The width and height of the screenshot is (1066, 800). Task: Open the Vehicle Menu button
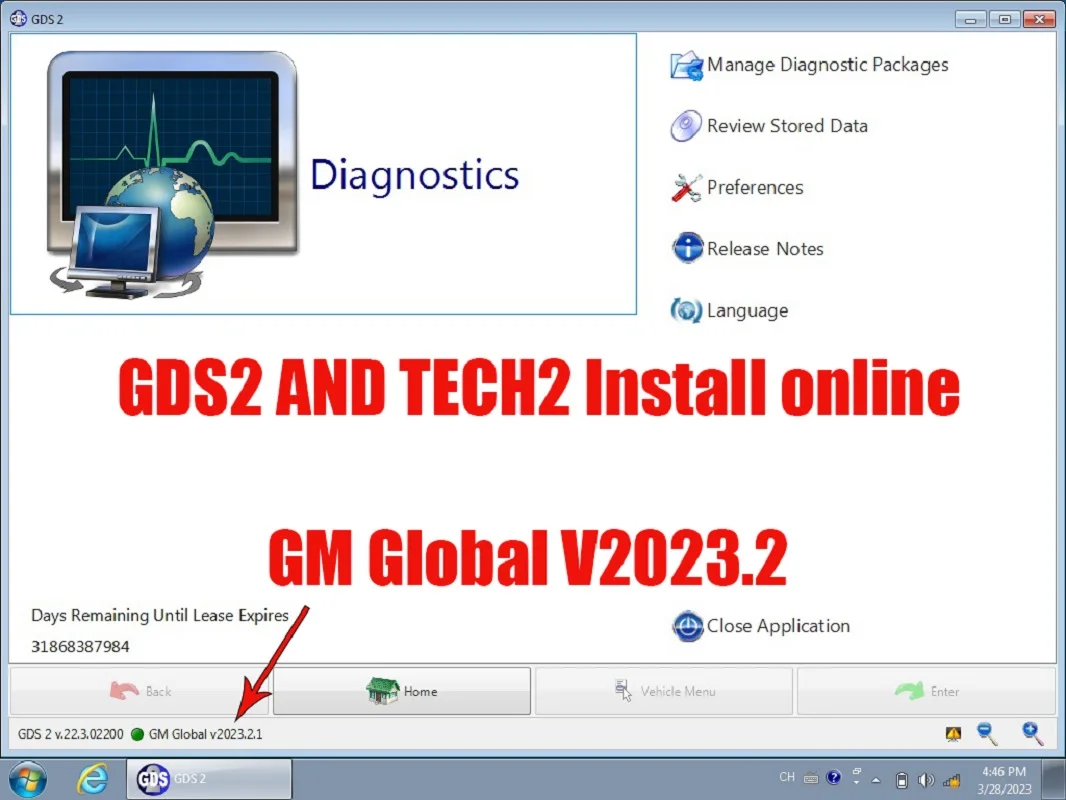click(x=664, y=691)
